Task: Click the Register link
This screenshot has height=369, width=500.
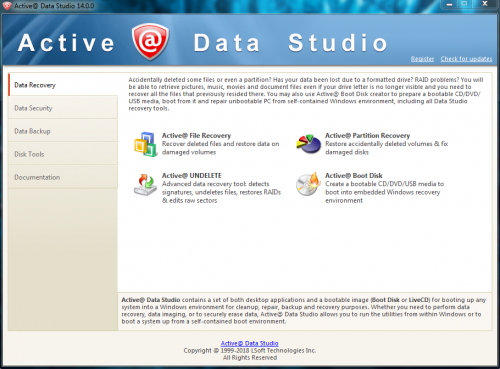Action: coord(422,59)
